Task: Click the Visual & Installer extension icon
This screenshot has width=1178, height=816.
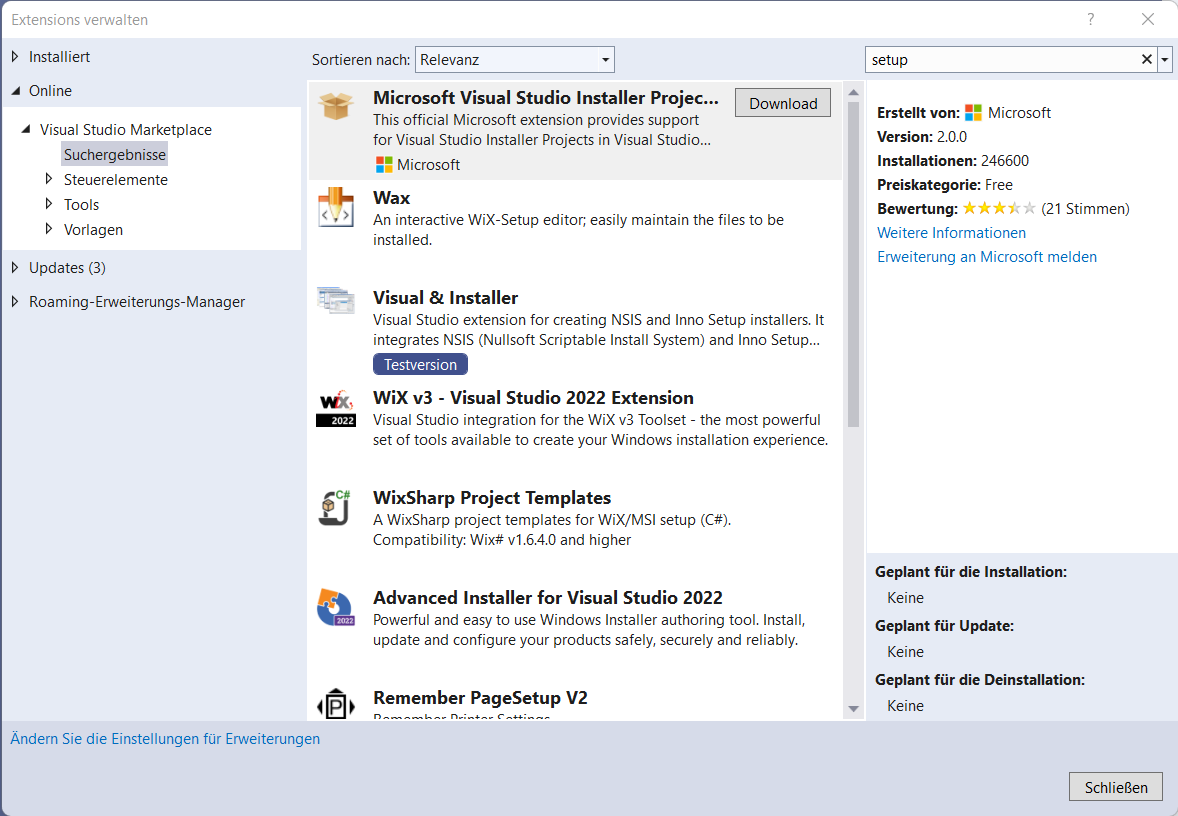Action: point(336,301)
